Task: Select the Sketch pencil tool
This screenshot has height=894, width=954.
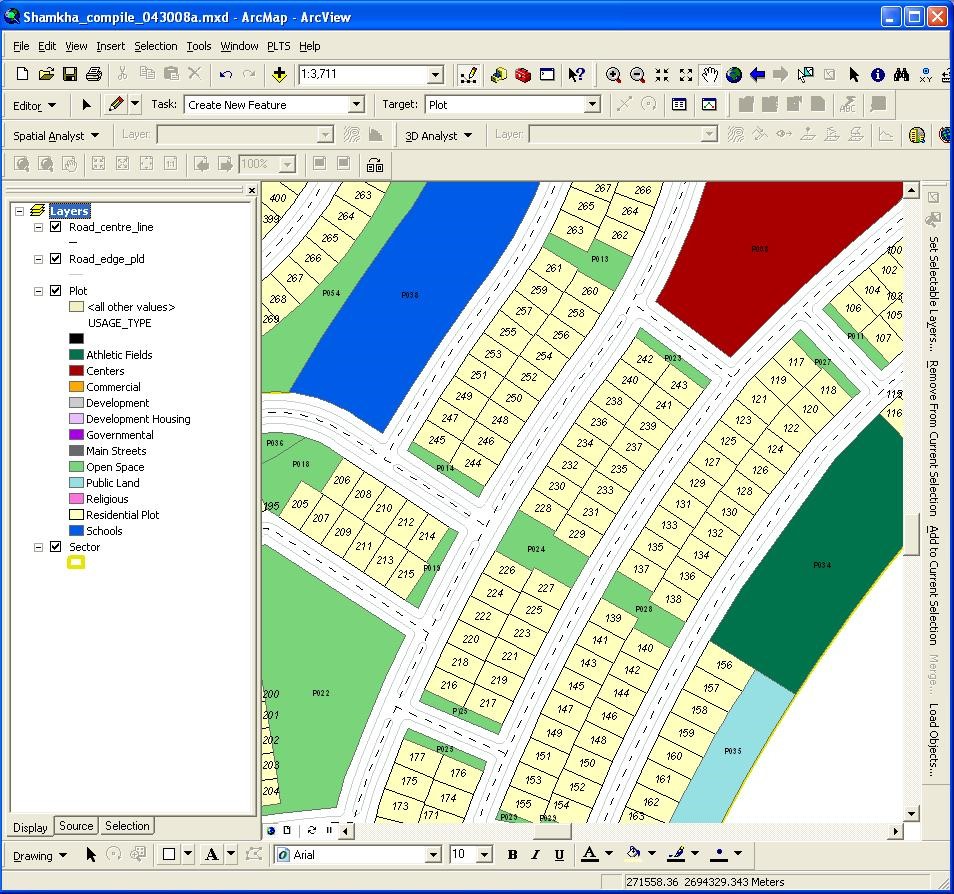Action: coord(115,104)
